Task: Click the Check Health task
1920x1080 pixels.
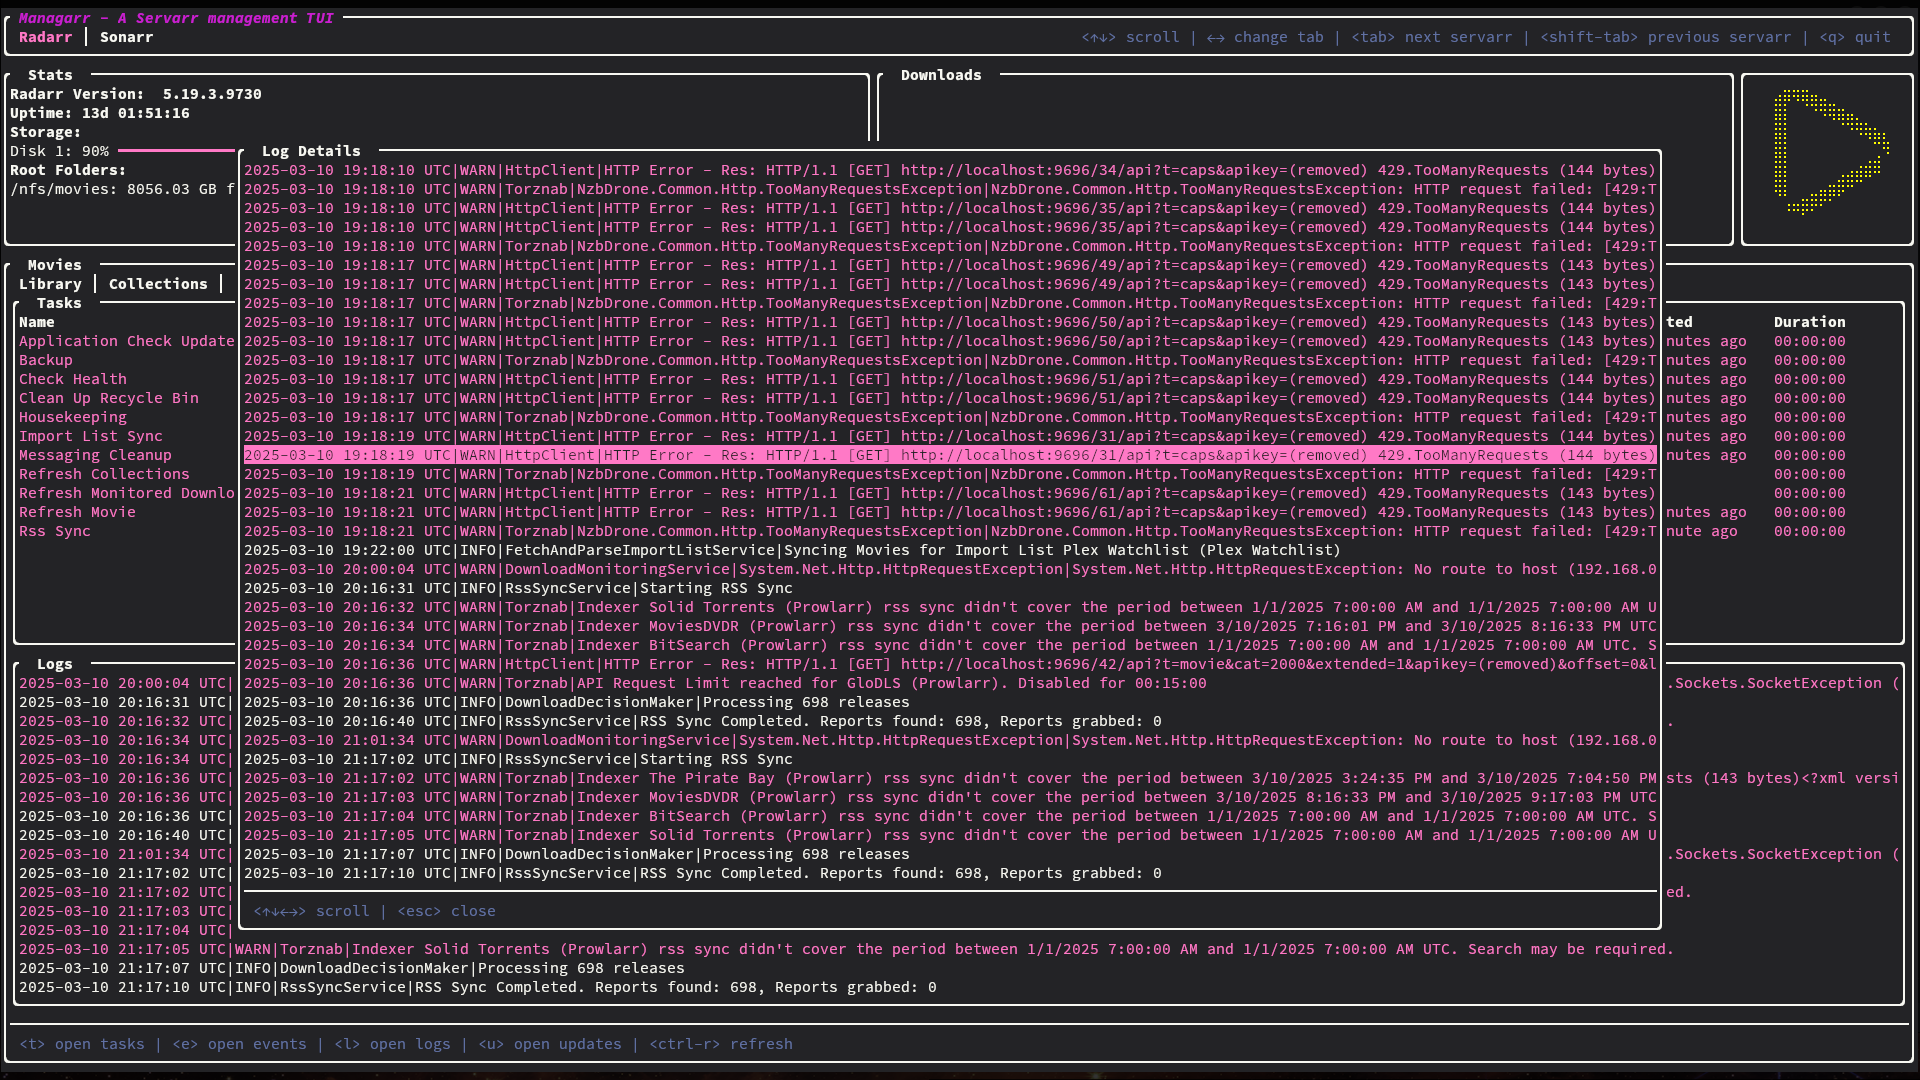Action: click(x=73, y=379)
